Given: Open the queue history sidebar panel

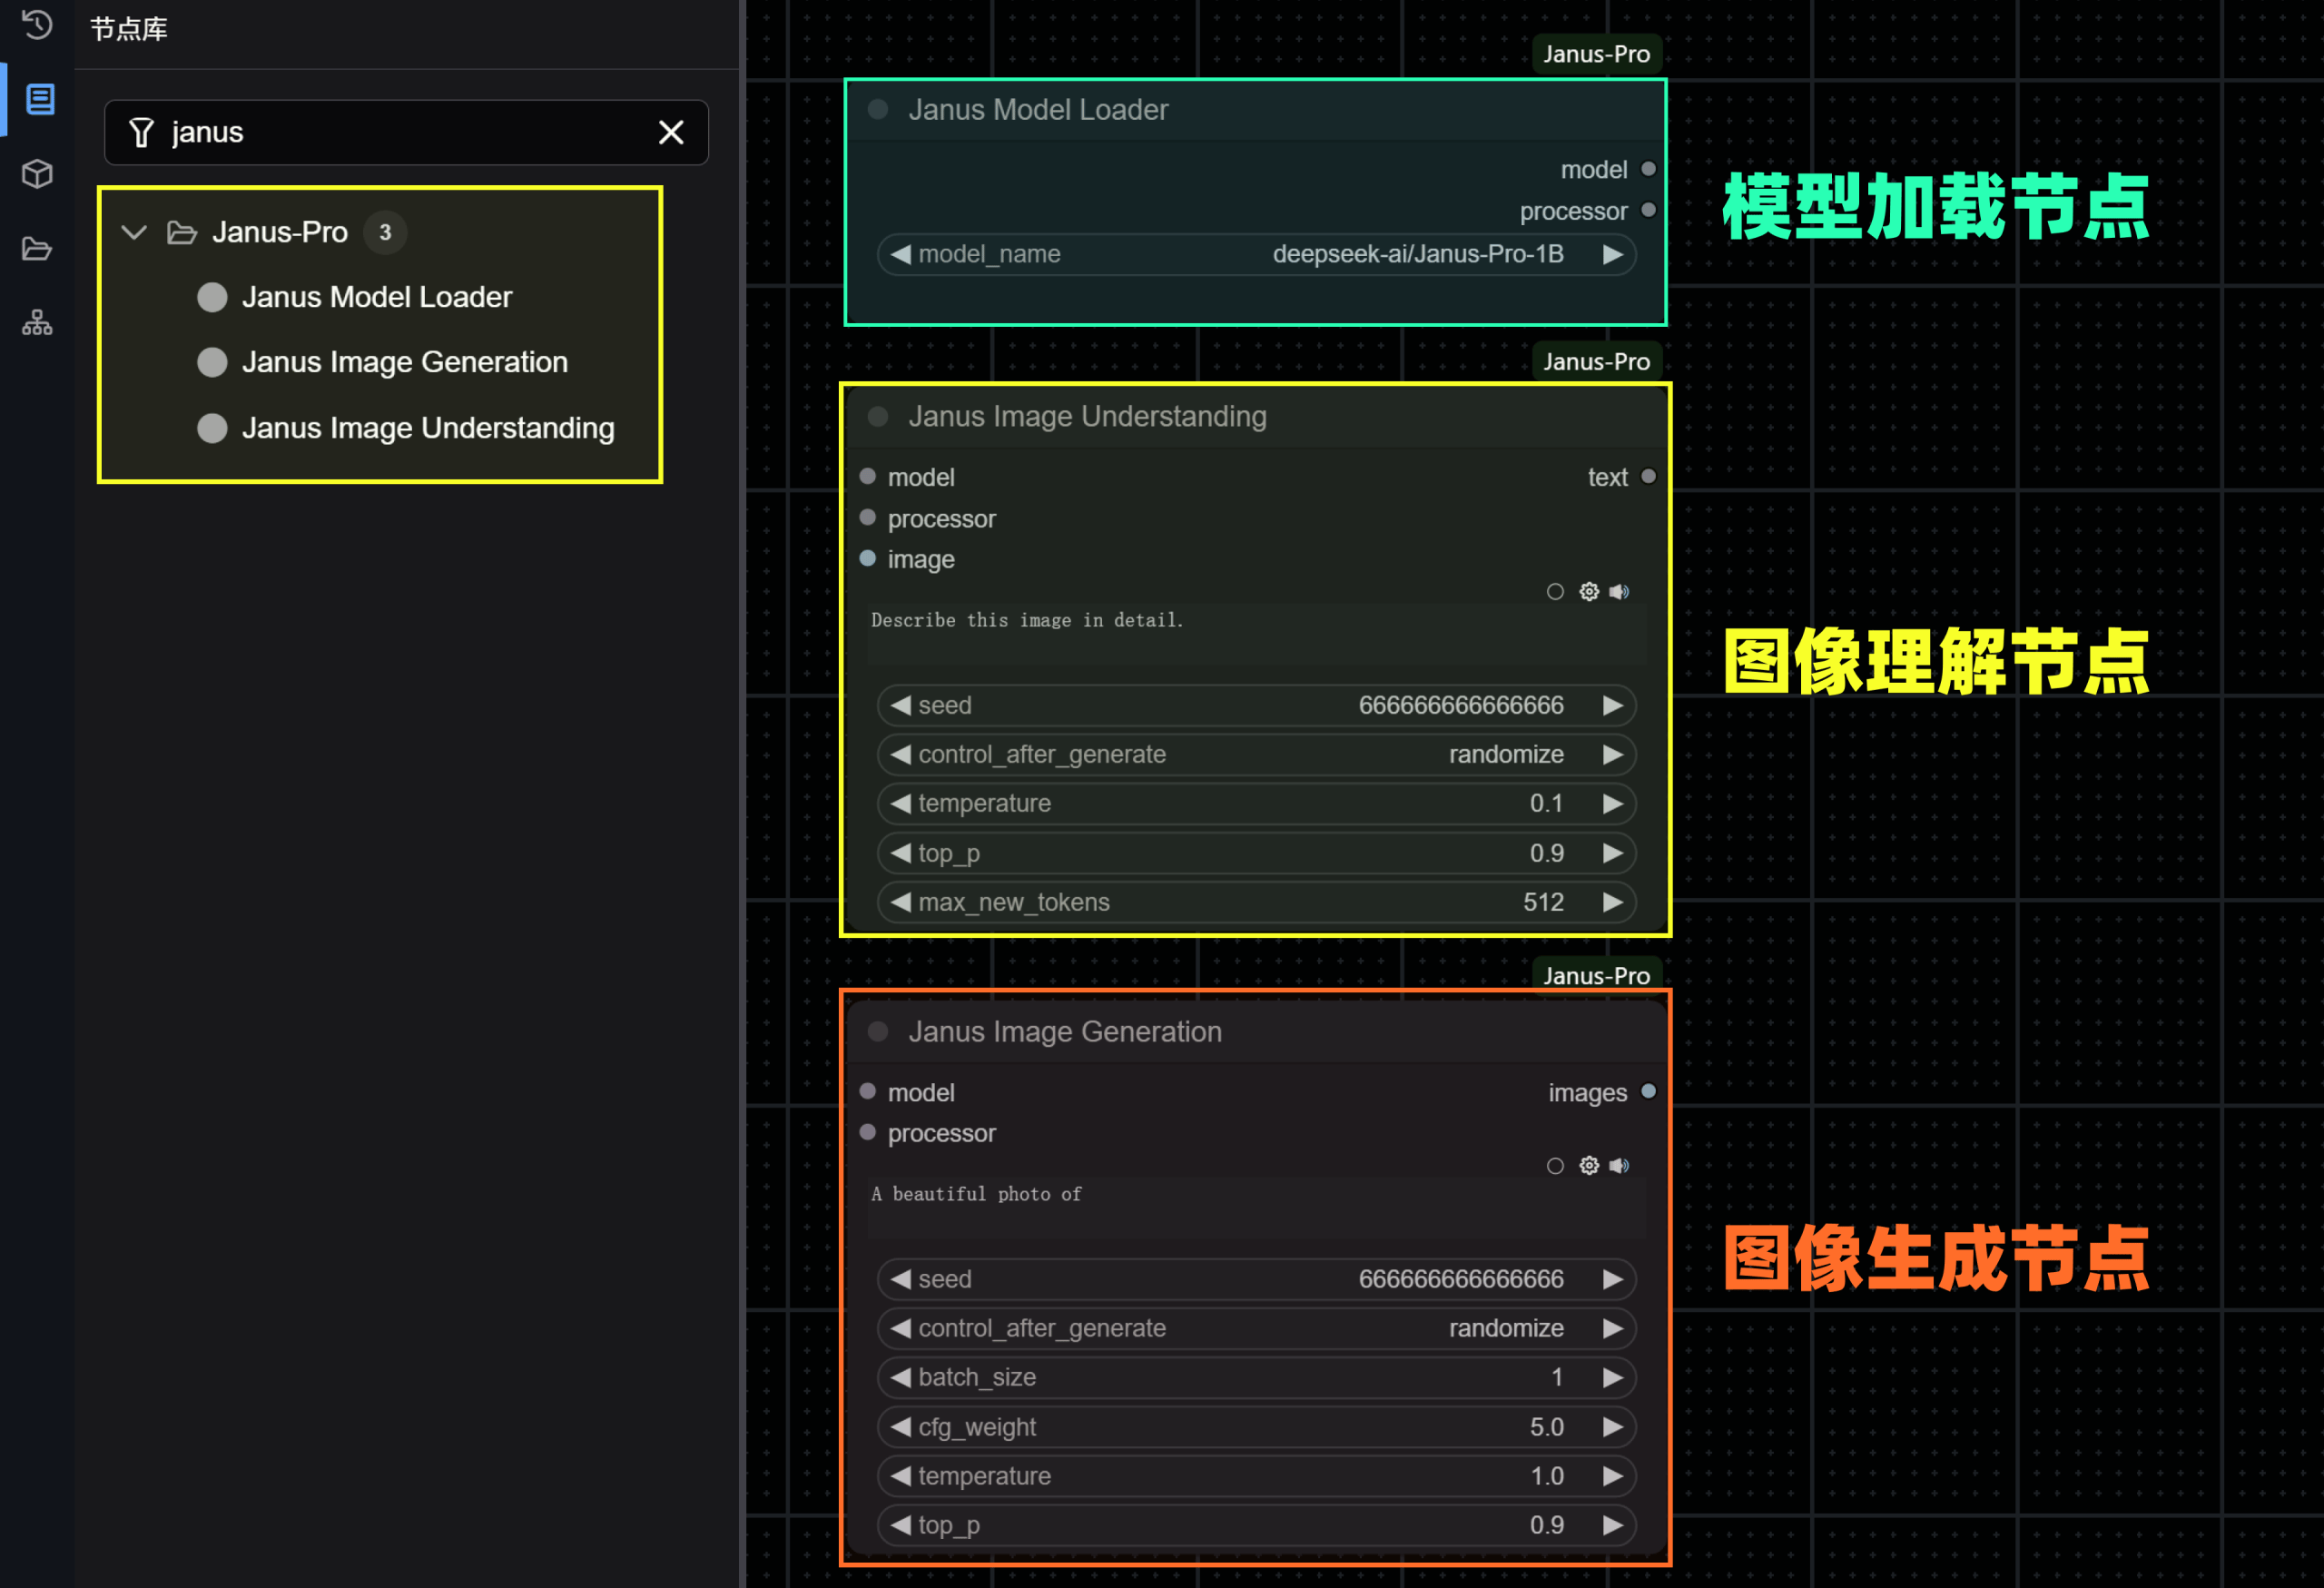Looking at the screenshot, I should [x=37, y=24].
